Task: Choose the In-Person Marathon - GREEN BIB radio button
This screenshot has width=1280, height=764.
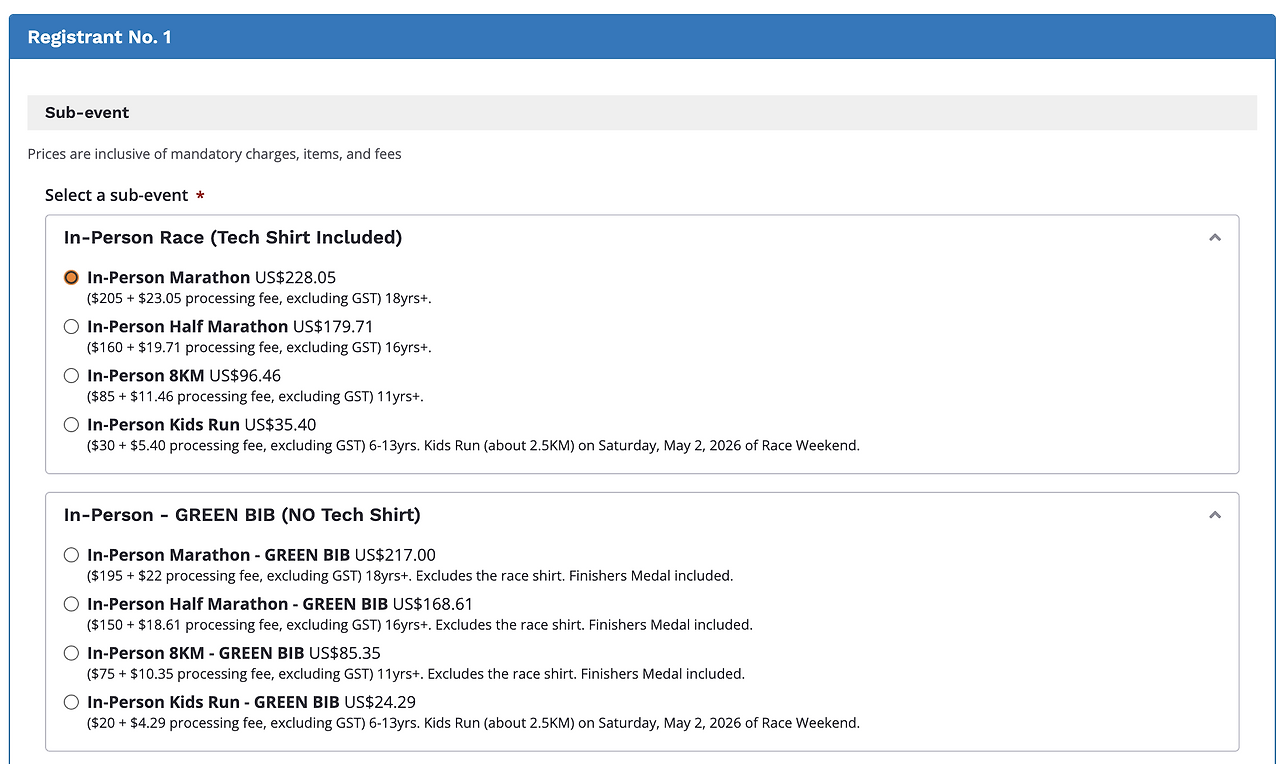Action: point(71,555)
